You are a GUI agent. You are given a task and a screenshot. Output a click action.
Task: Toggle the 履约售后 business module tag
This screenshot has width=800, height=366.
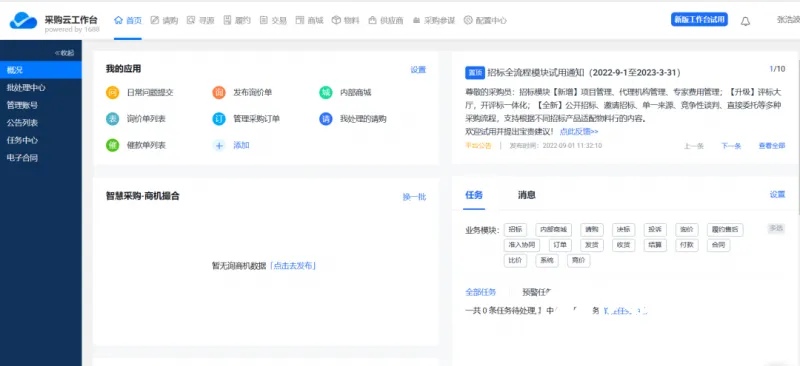point(725,230)
